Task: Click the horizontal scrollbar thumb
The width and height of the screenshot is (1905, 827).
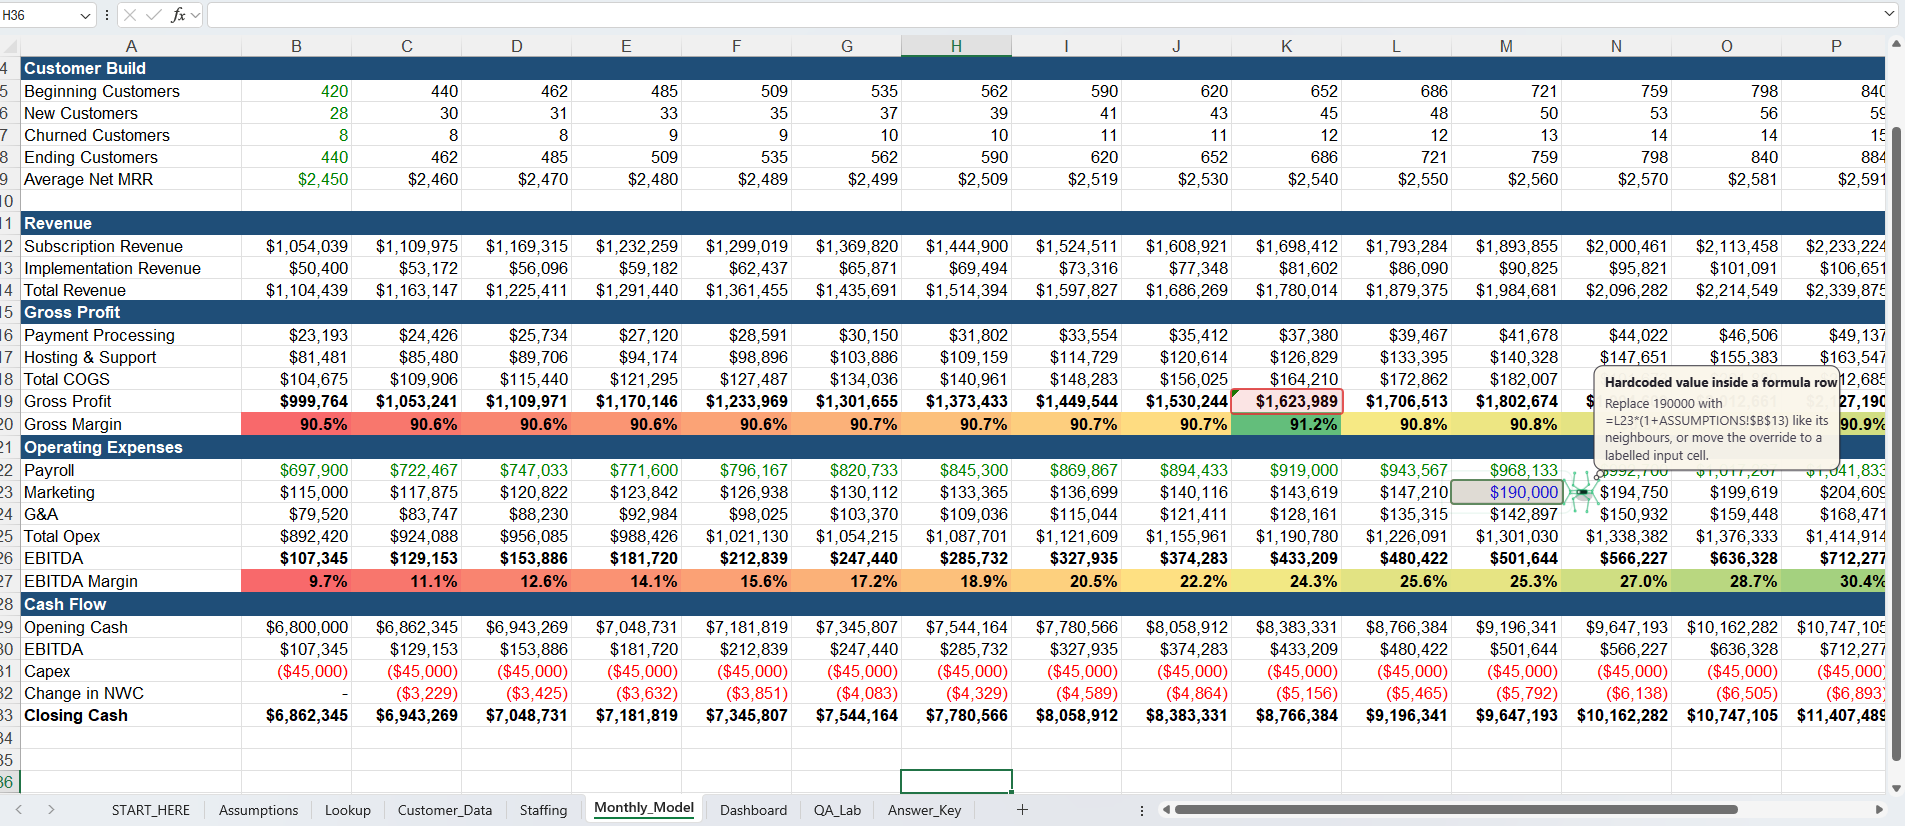Action: [1456, 810]
